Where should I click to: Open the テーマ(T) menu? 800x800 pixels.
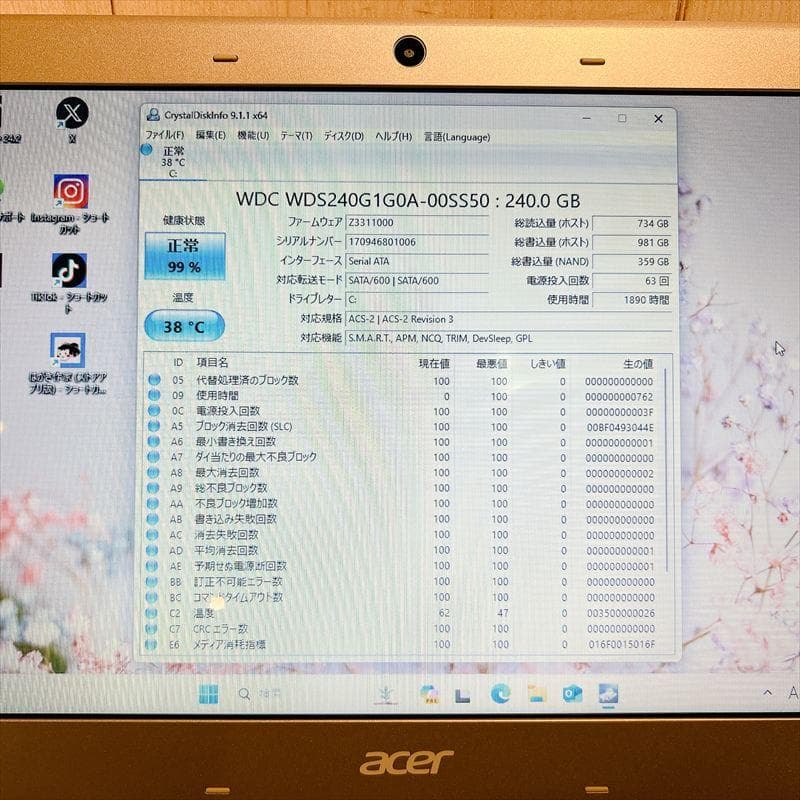click(296, 136)
